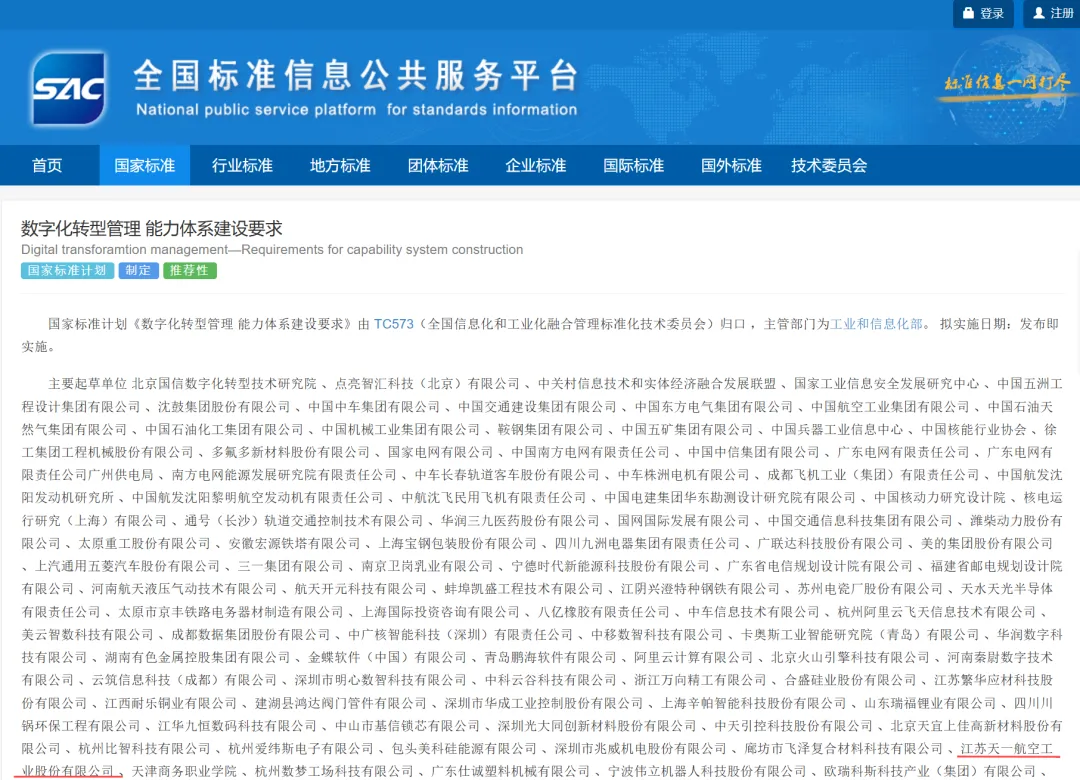
Task: Click the 标准信息一网打尽 slogan graphic
Action: coord(1006,84)
